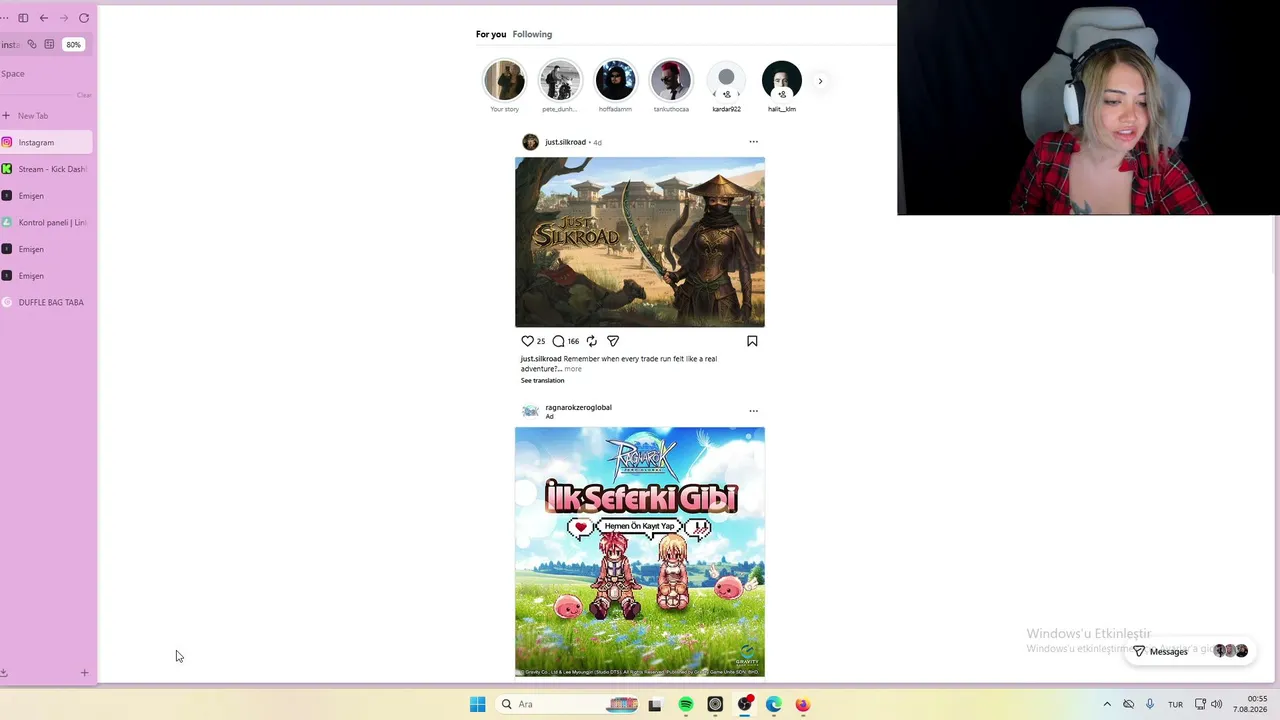Toggle the browser sidebar panel icon
This screenshot has height=720, width=1280.
[x=23, y=18]
